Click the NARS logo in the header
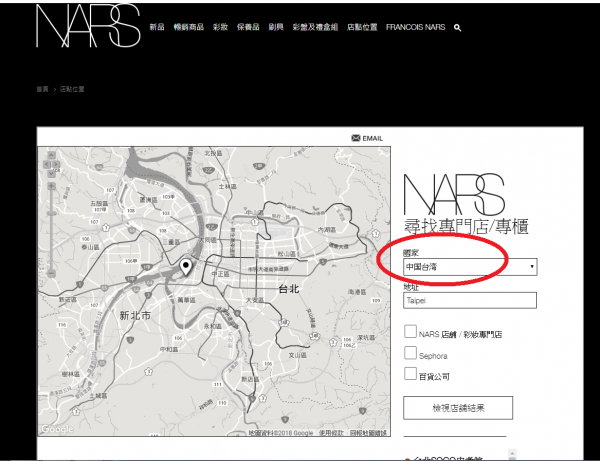The height and width of the screenshot is (461, 600). coord(86,27)
